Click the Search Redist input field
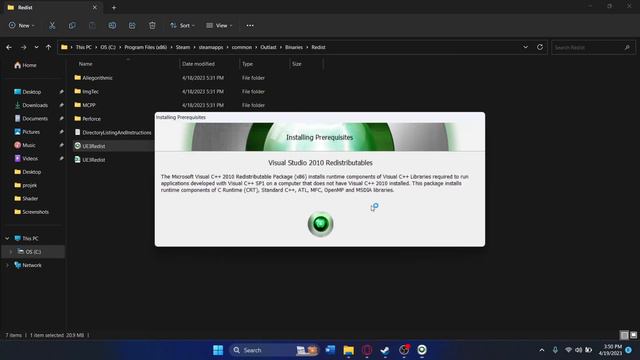The width and height of the screenshot is (640, 360). tap(593, 47)
